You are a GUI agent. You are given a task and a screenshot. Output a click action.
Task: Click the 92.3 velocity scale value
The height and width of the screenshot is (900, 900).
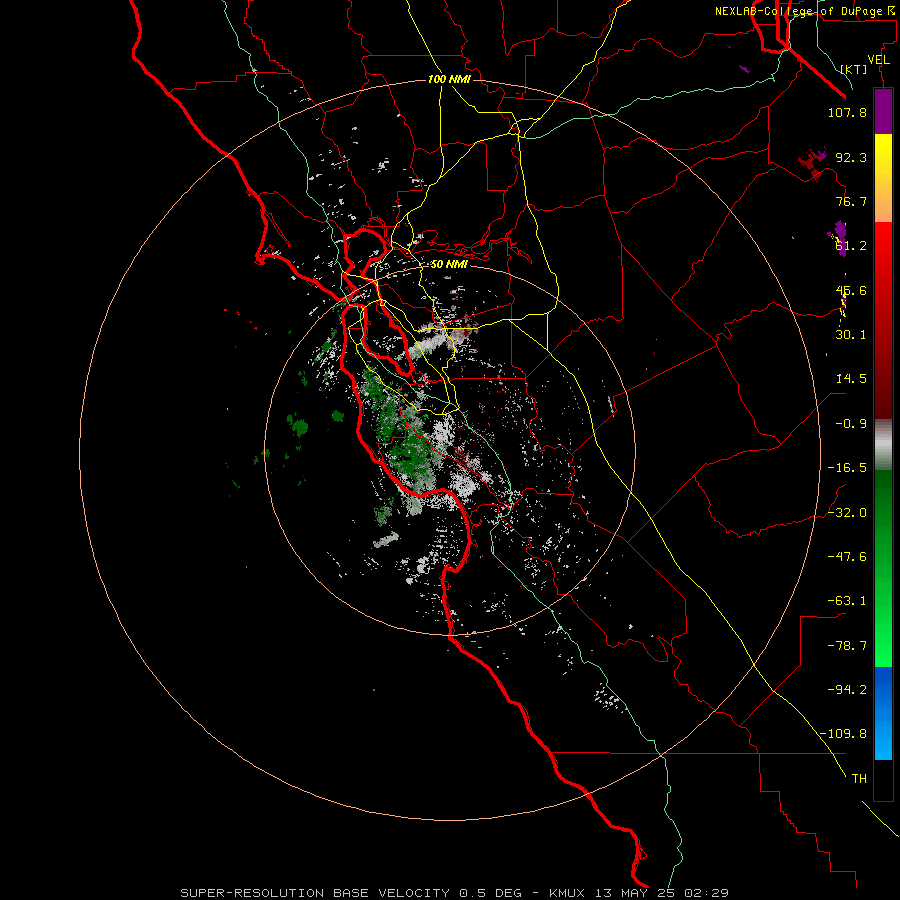pos(851,157)
